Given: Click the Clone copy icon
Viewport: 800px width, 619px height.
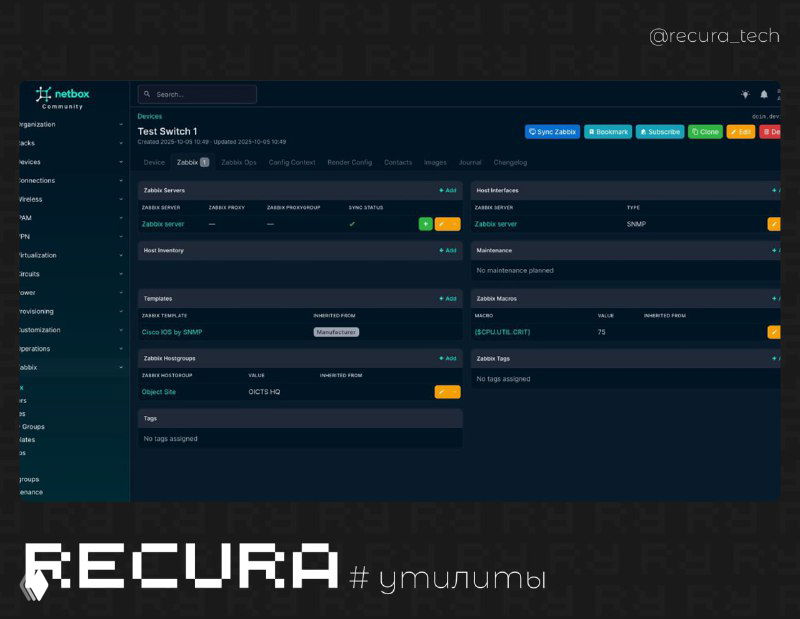Looking at the screenshot, I should point(695,131).
